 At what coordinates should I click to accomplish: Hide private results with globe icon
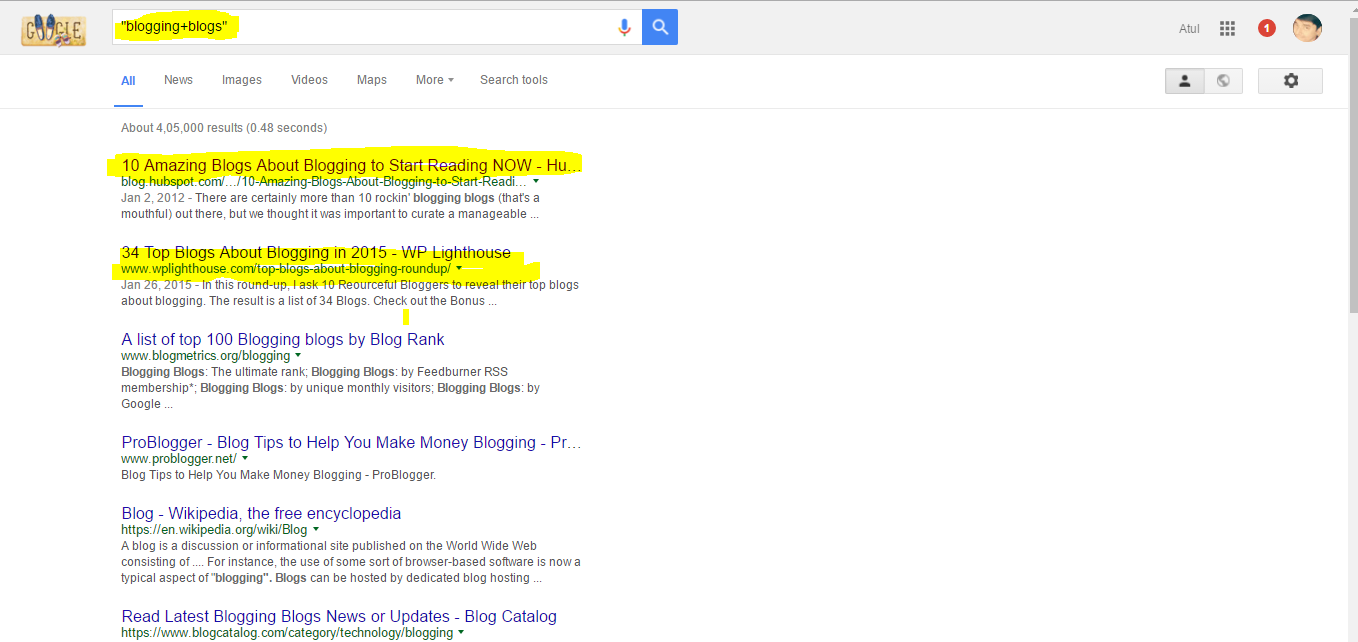pyautogui.click(x=1223, y=81)
